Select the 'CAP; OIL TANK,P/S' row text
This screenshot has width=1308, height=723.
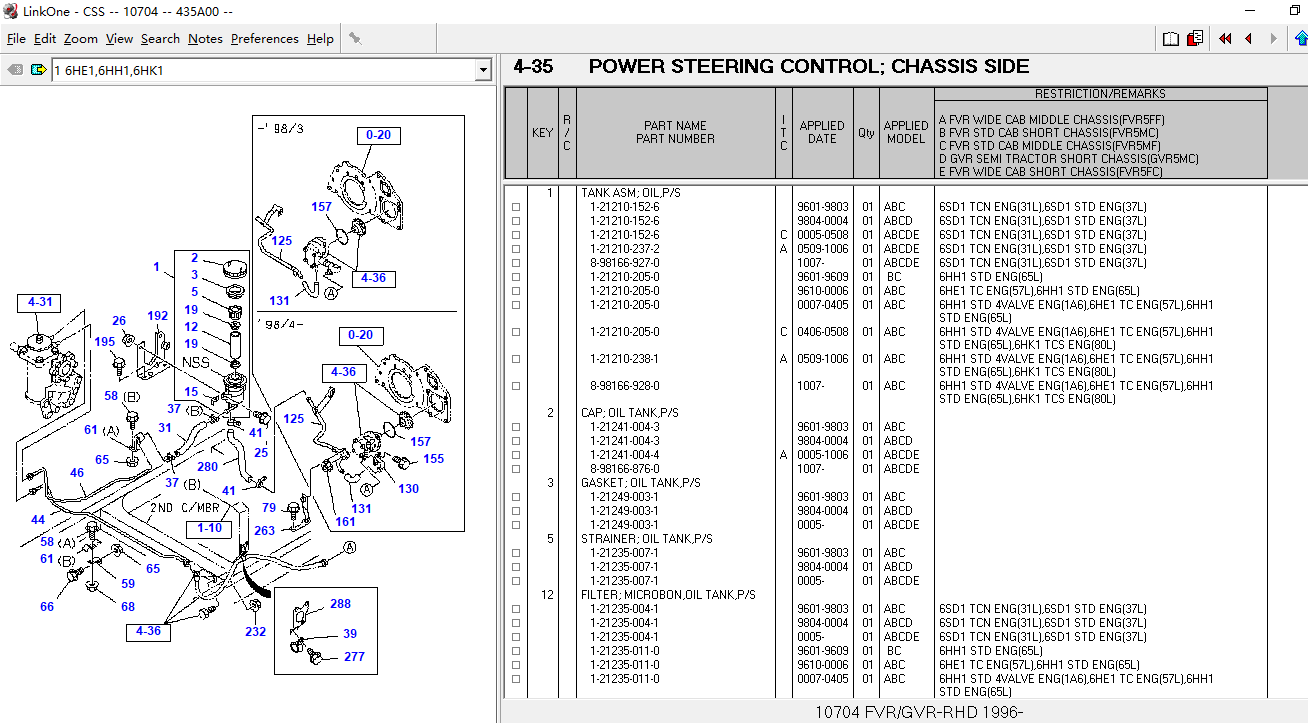(x=630, y=413)
